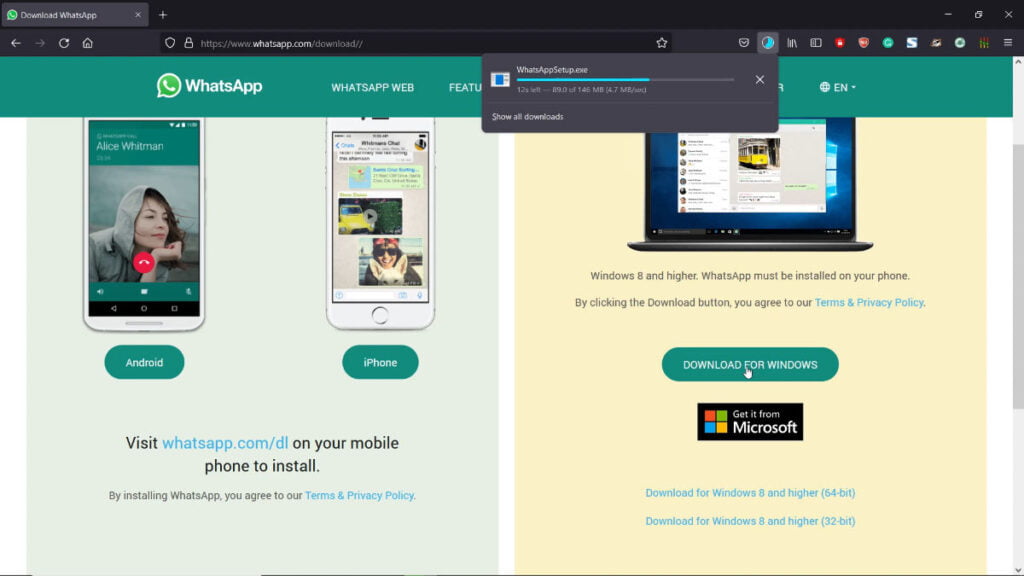Open the Firefox Library icon
This screenshot has width=1024, height=576.
pyautogui.click(x=792, y=42)
